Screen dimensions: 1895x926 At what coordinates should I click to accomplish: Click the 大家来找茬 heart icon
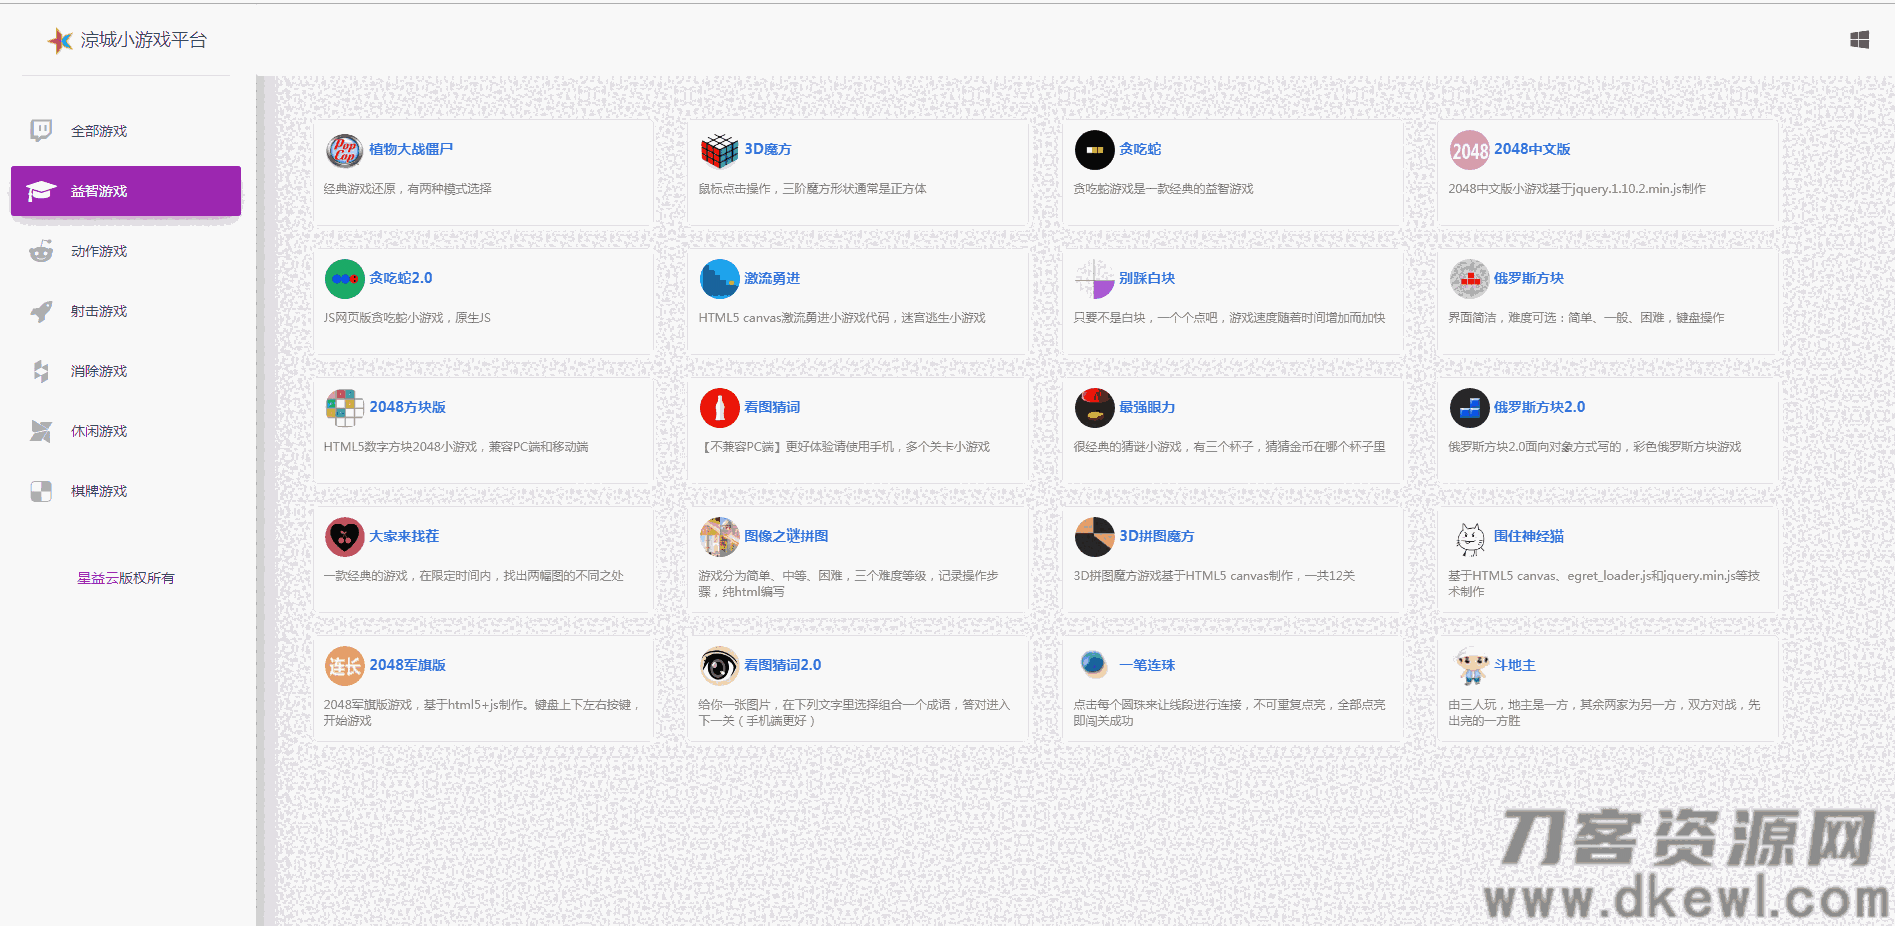pyautogui.click(x=344, y=537)
